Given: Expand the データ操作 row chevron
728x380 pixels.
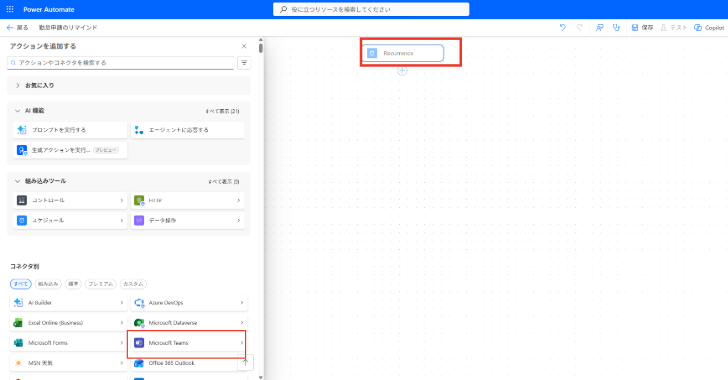Looking at the screenshot, I should point(239,220).
